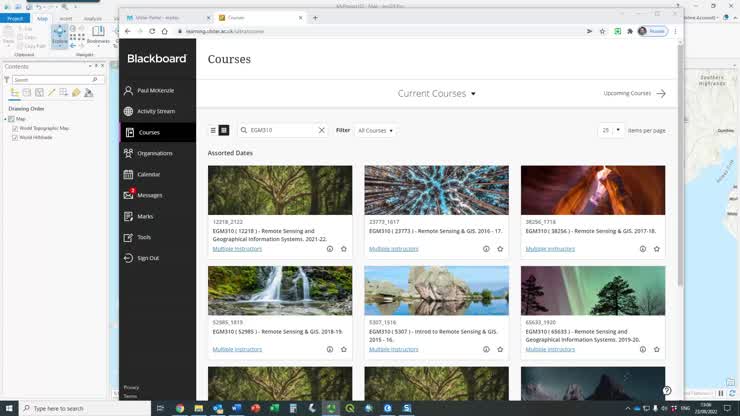Open Organisations in the sidebar
This screenshot has height=416, width=740.
tap(154, 153)
